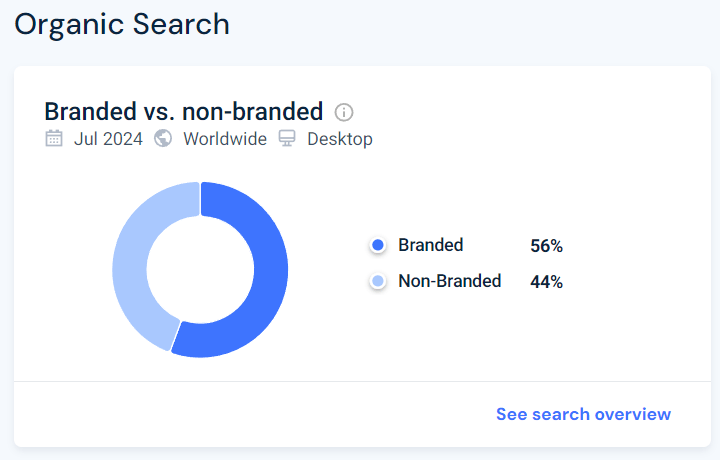Click the dark blue Branded legend dot

pos(378,246)
